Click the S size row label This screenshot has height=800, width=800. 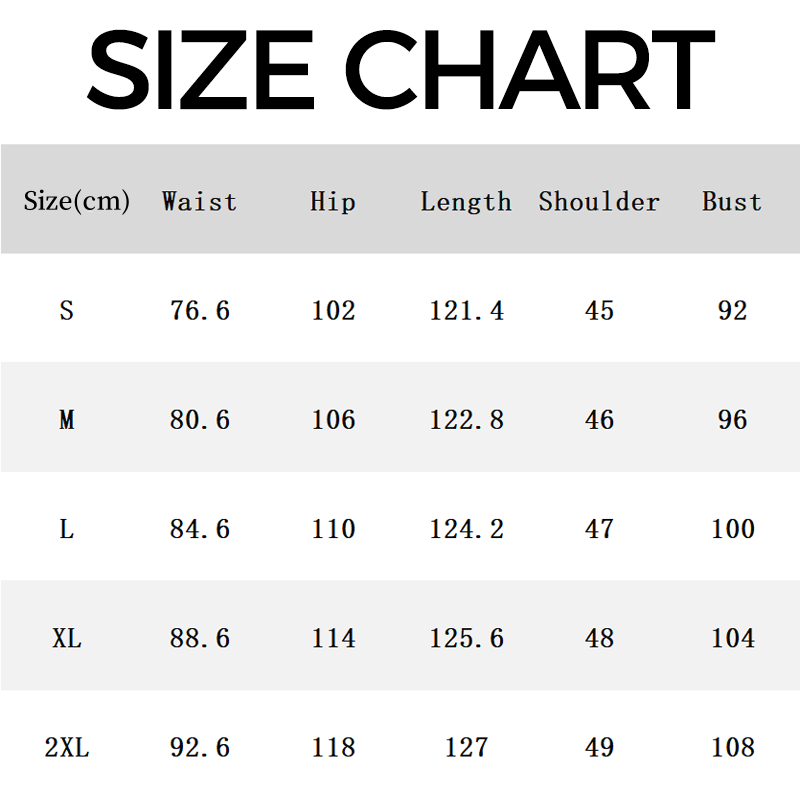(x=67, y=310)
